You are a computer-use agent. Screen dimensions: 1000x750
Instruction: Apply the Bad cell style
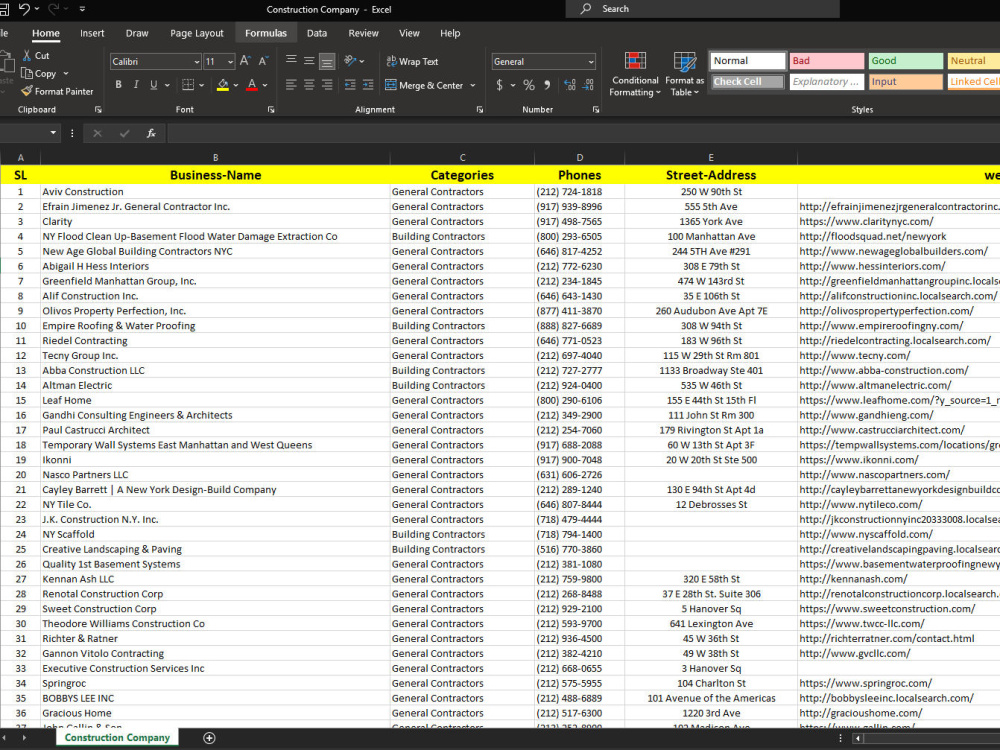827,61
